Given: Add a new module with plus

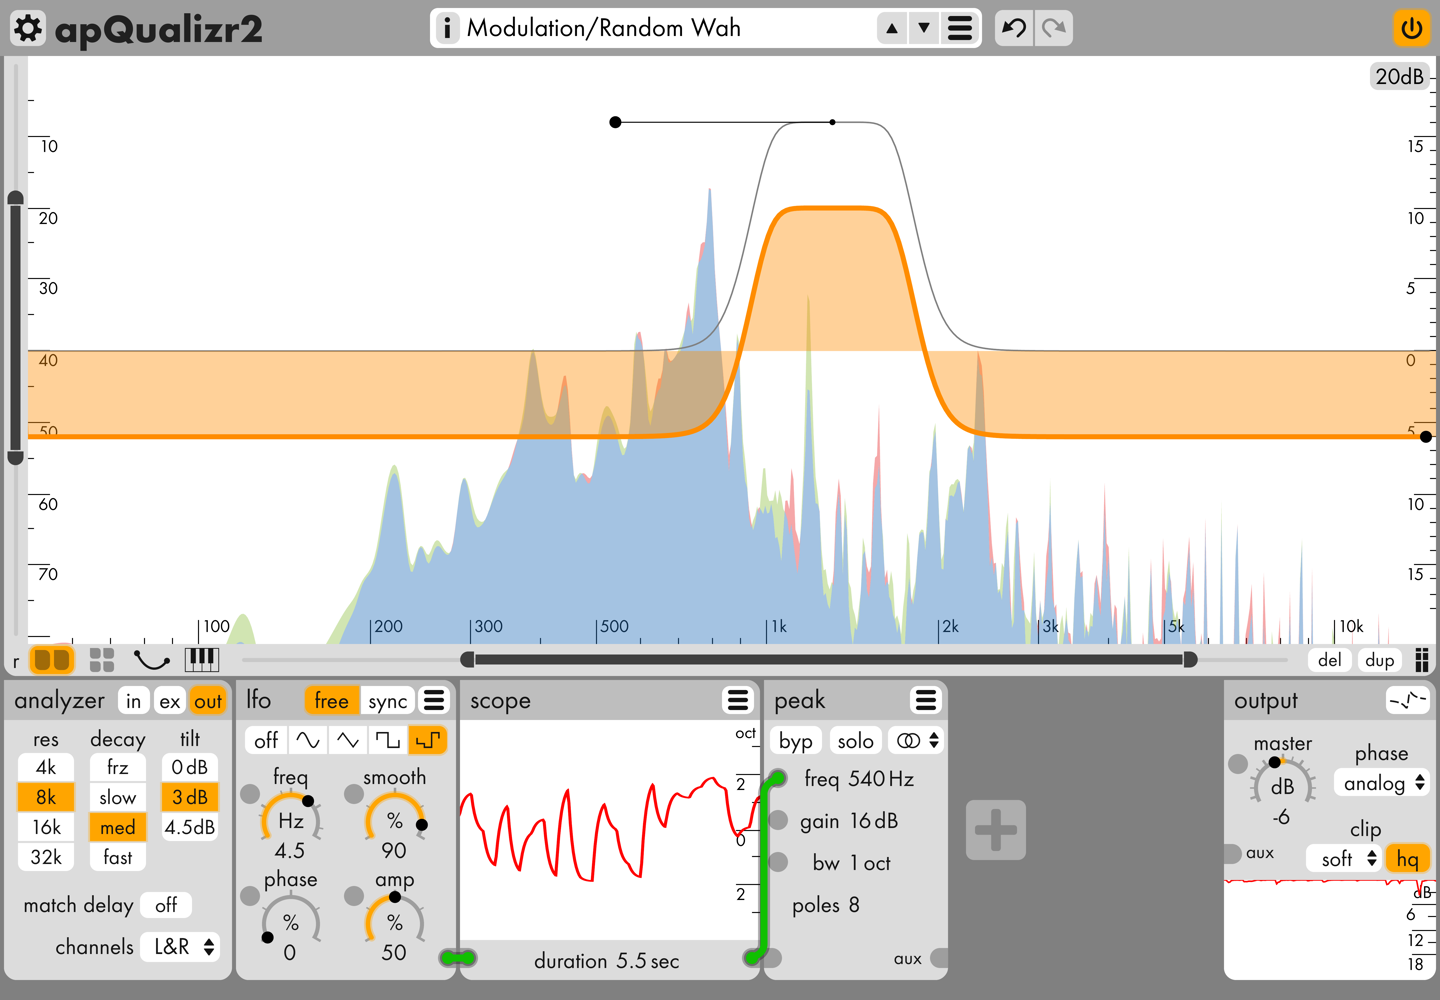Looking at the screenshot, I should (x=996, y=830).
